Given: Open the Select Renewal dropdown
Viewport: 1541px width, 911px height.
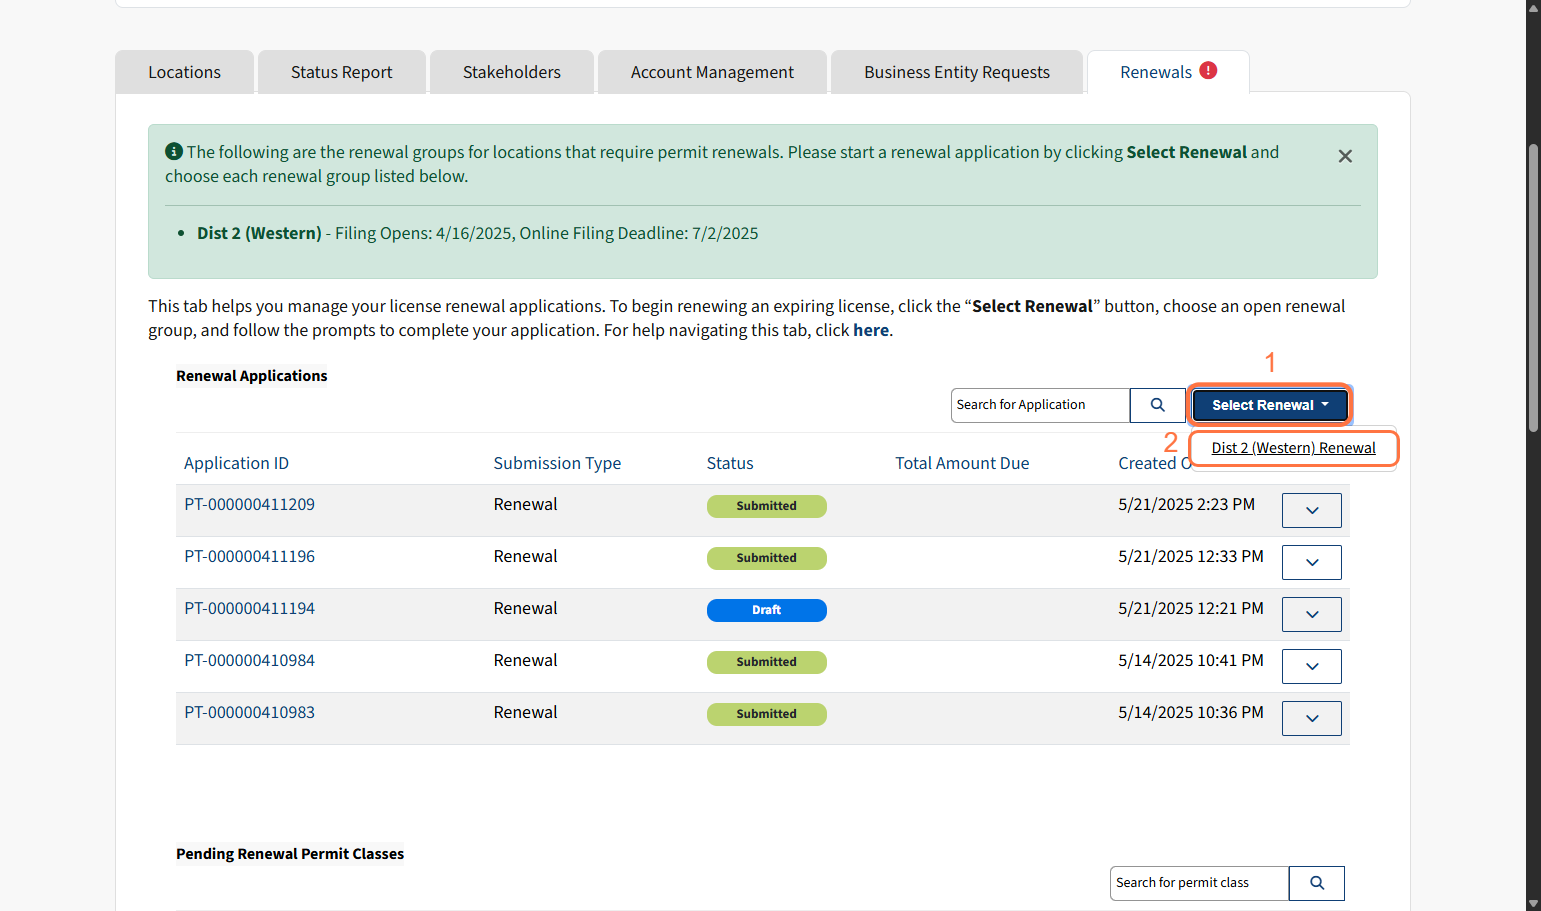Looking at the screenshot, I should tap(1270, 405).
